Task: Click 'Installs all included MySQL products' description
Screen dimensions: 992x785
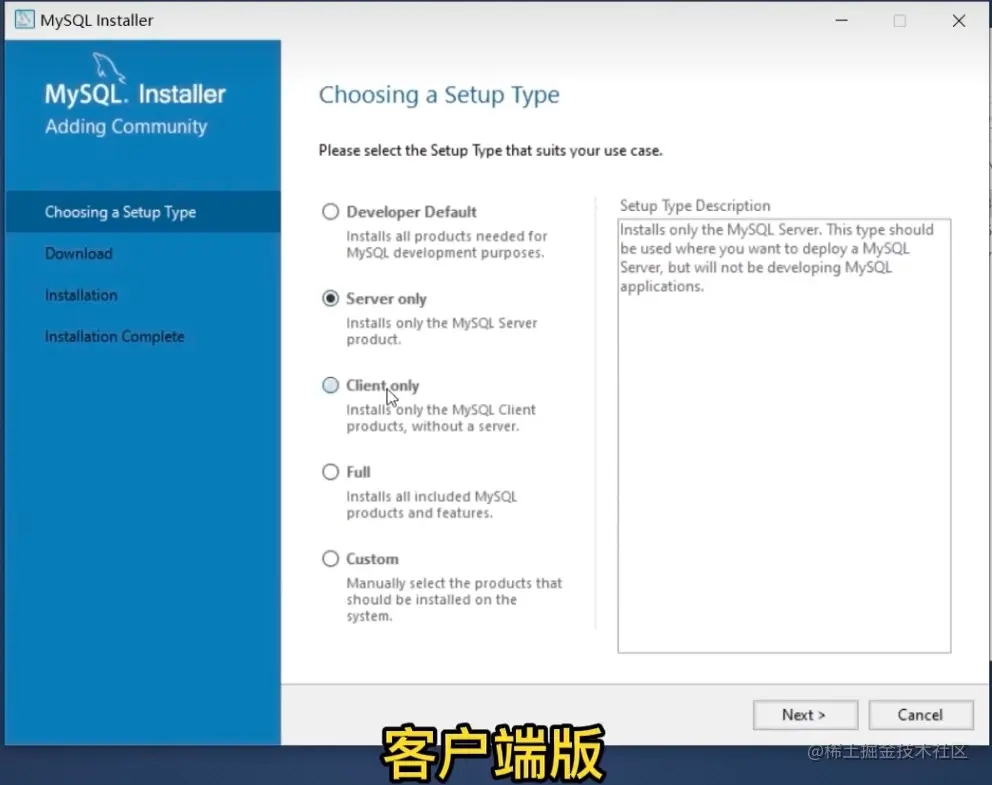Action: click(x=431, y=504)
